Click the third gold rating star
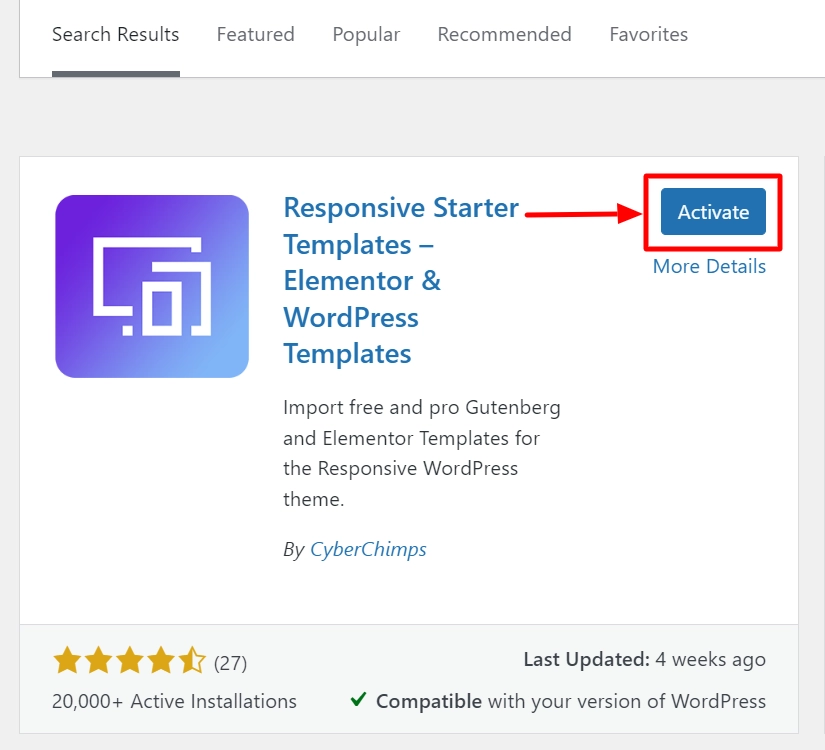Viewport: 825px width, 750px height. [130, 661]
